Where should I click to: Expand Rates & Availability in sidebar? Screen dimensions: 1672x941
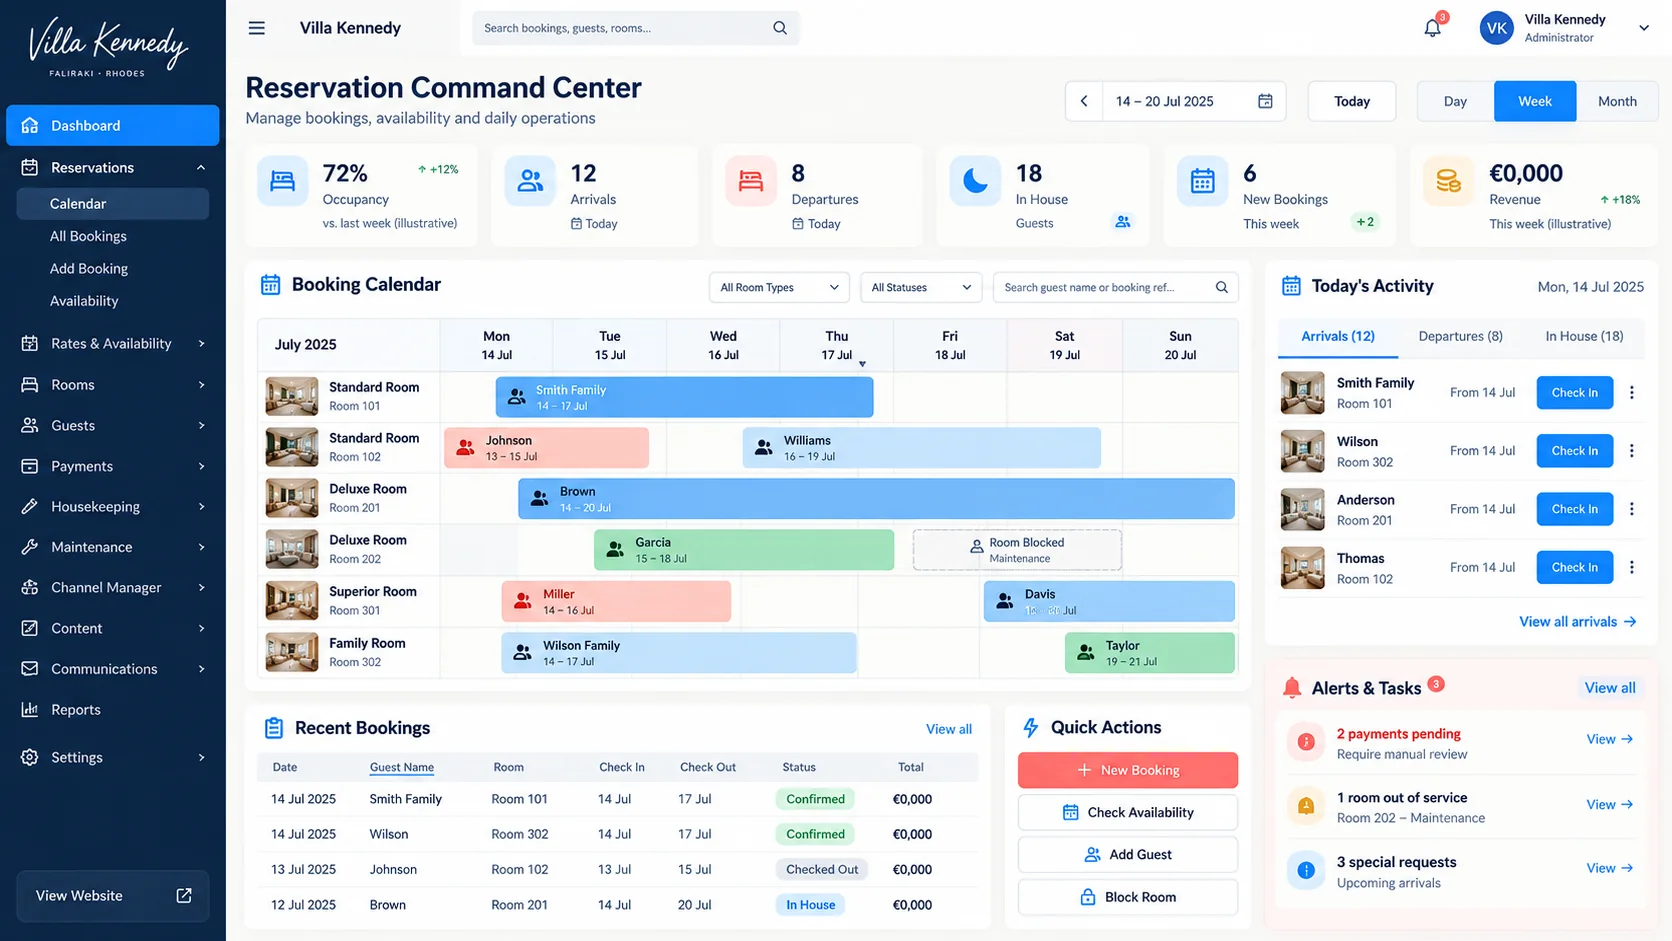pyautogui.click(x=201, y=343)
